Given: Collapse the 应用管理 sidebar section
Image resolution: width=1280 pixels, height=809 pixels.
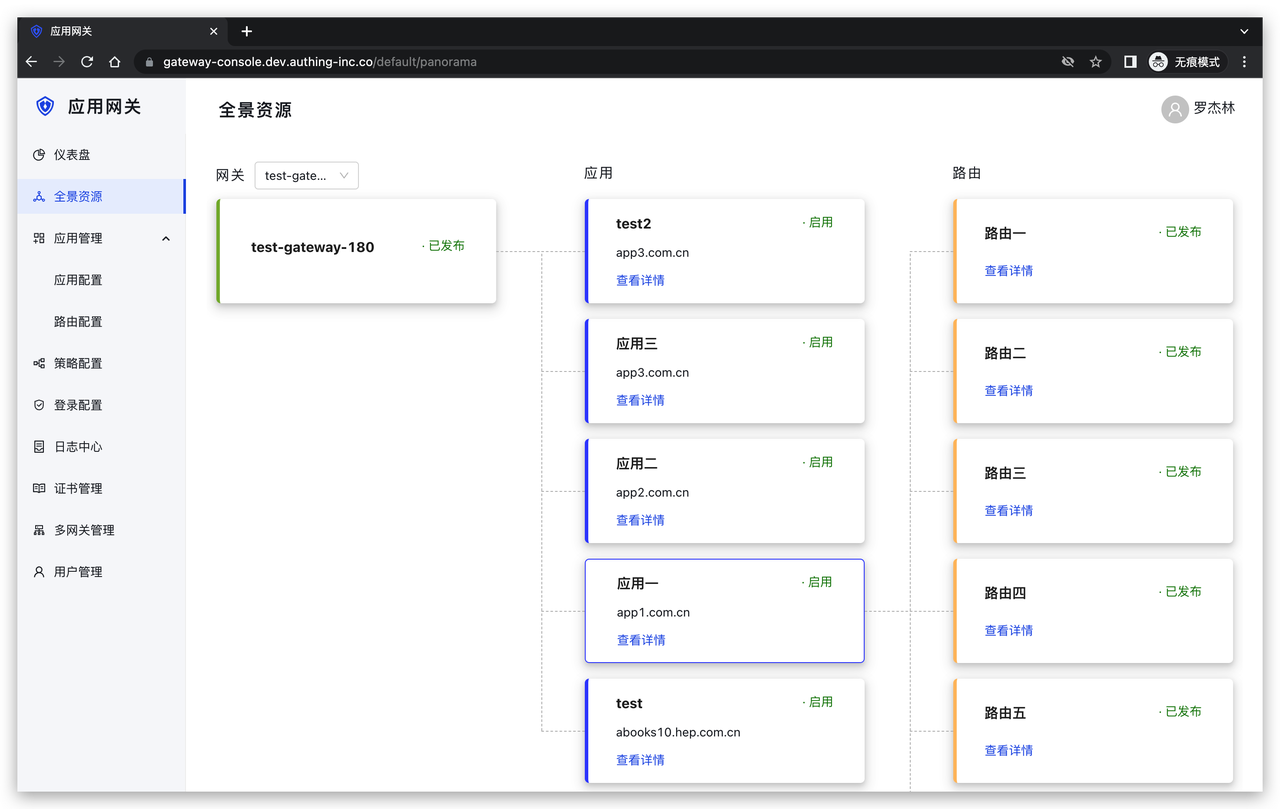Looking at the screenshot, I should coord(166,238).
